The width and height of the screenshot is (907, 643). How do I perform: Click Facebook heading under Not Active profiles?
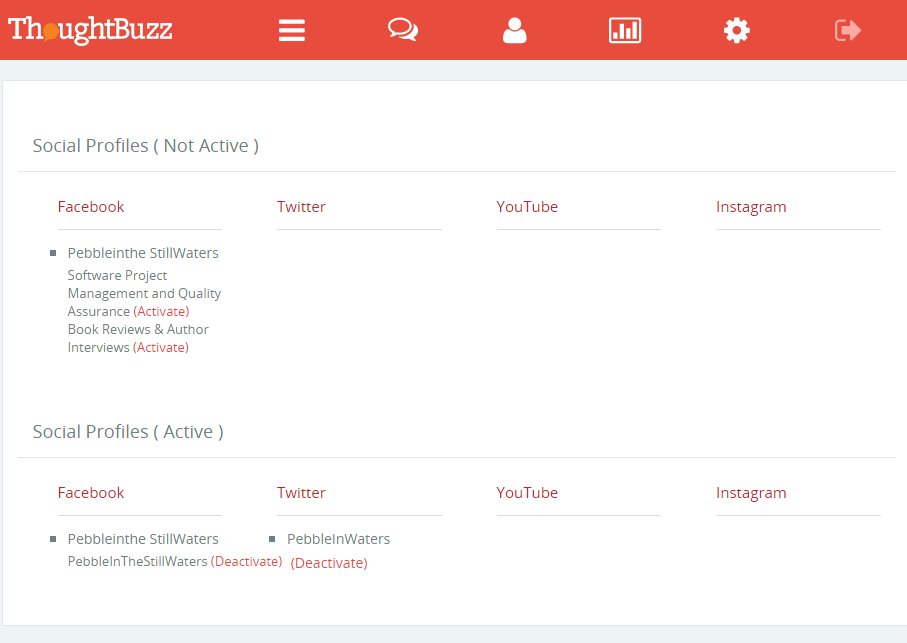pos(91,206)
